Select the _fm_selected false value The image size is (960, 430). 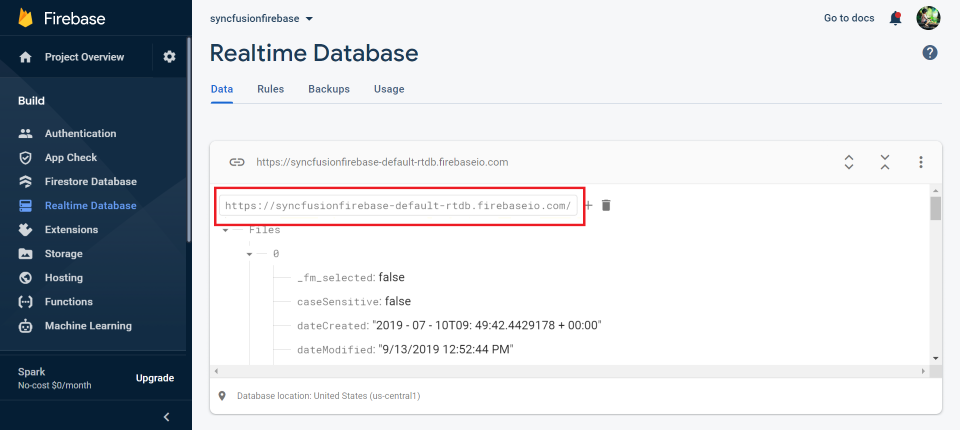coord(392,277)
